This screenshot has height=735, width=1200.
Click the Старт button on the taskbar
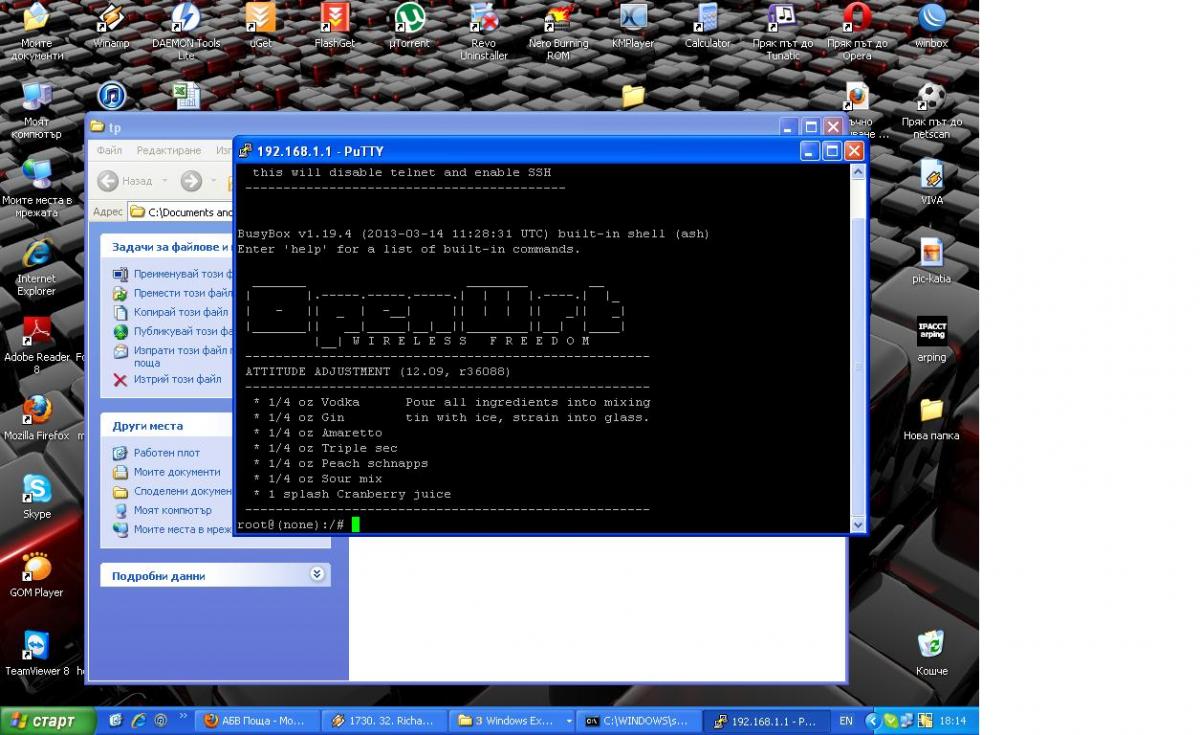pyautogui.click(x=48, y=721)
